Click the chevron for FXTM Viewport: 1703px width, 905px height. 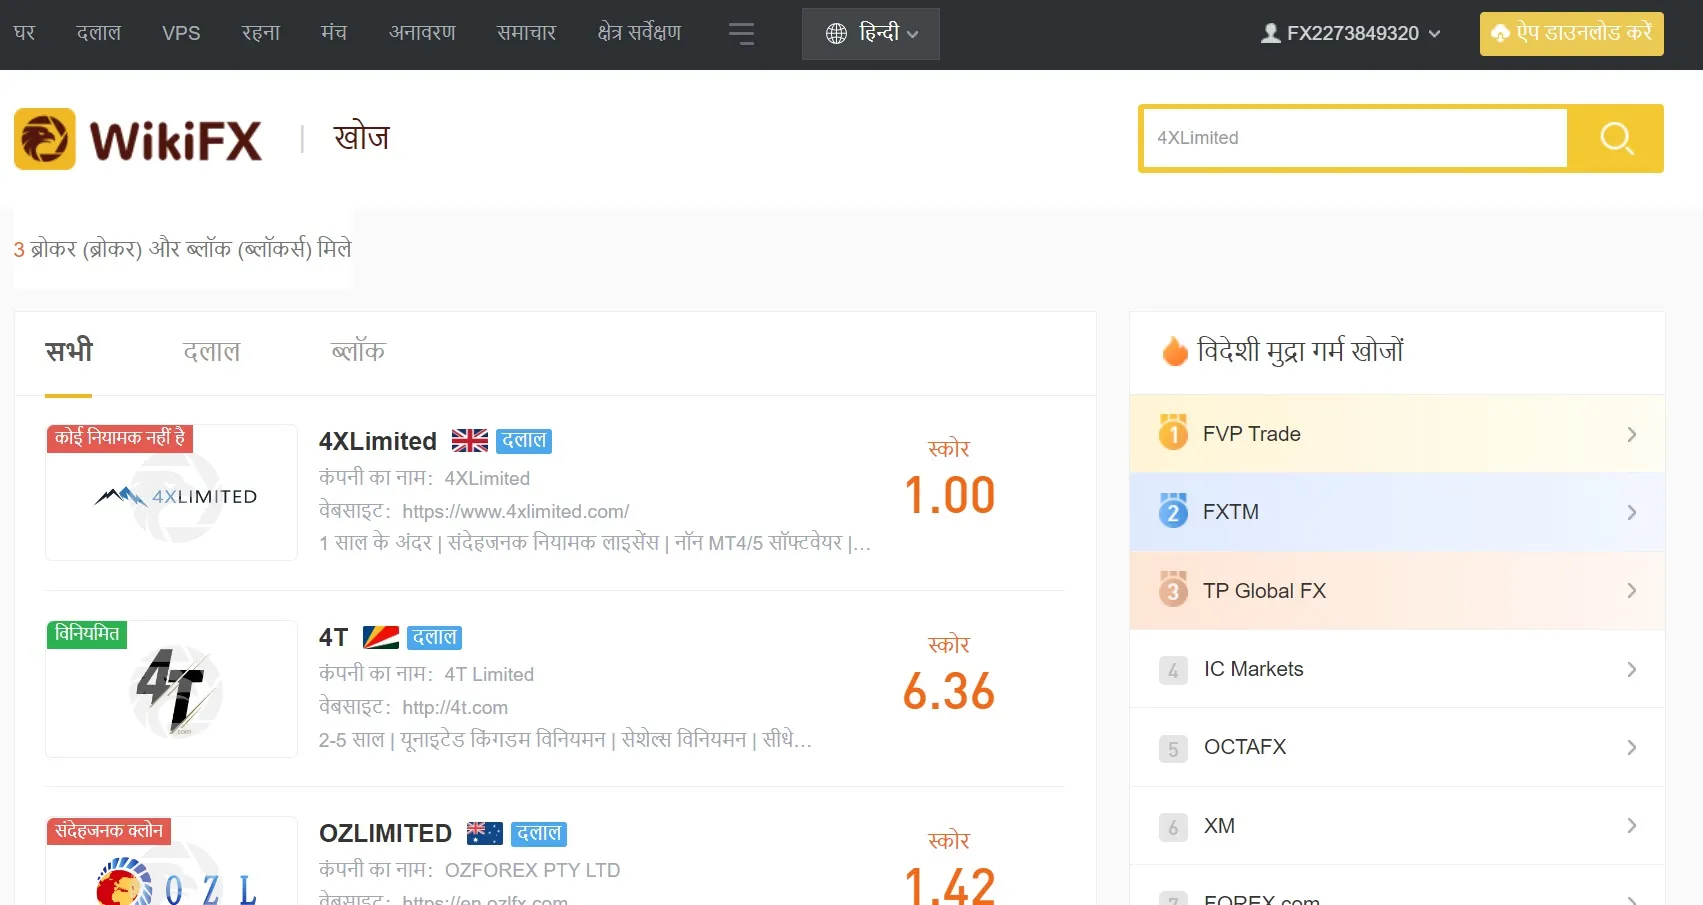(1632, 512)
